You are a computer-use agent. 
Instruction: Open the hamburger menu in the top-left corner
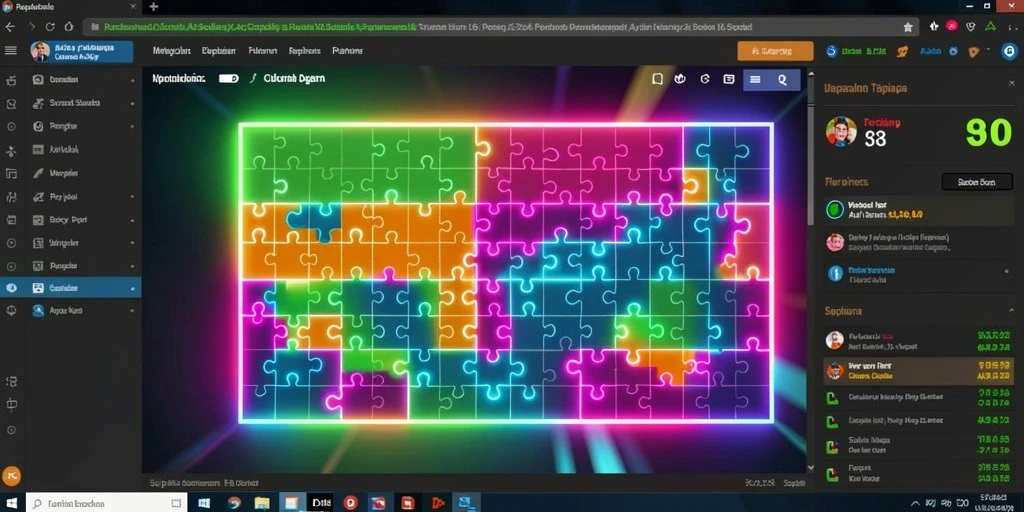(10, 51)
